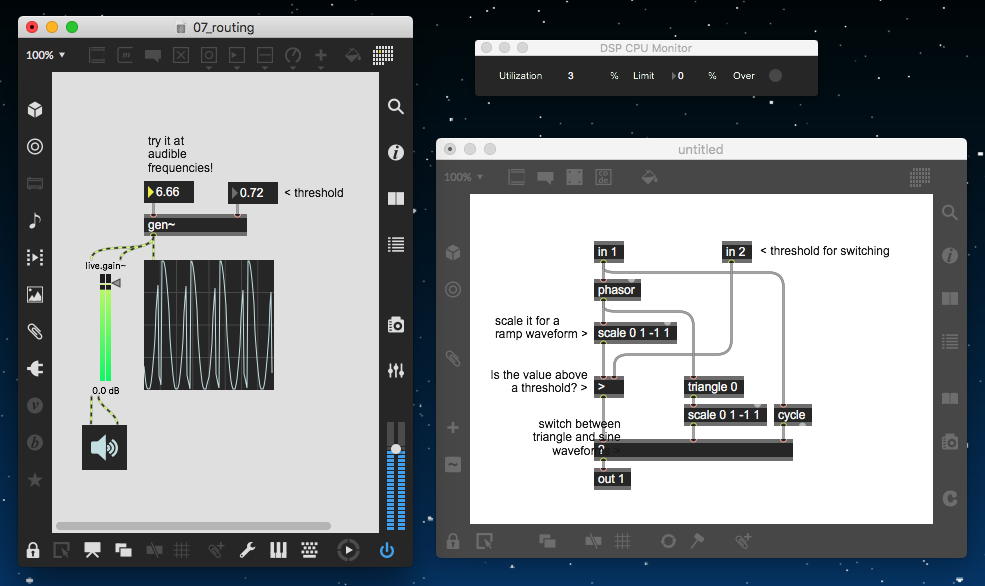This screenshot has height=586, width=985.
Task: Open the 100% zoom dropdown in untitled gen window
Action: coord(464,177)
